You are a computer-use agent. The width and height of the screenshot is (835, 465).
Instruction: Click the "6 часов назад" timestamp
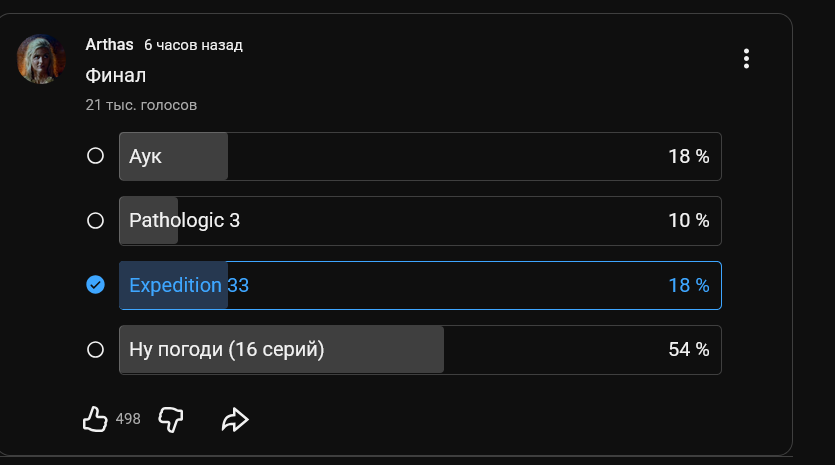(193, 45)
